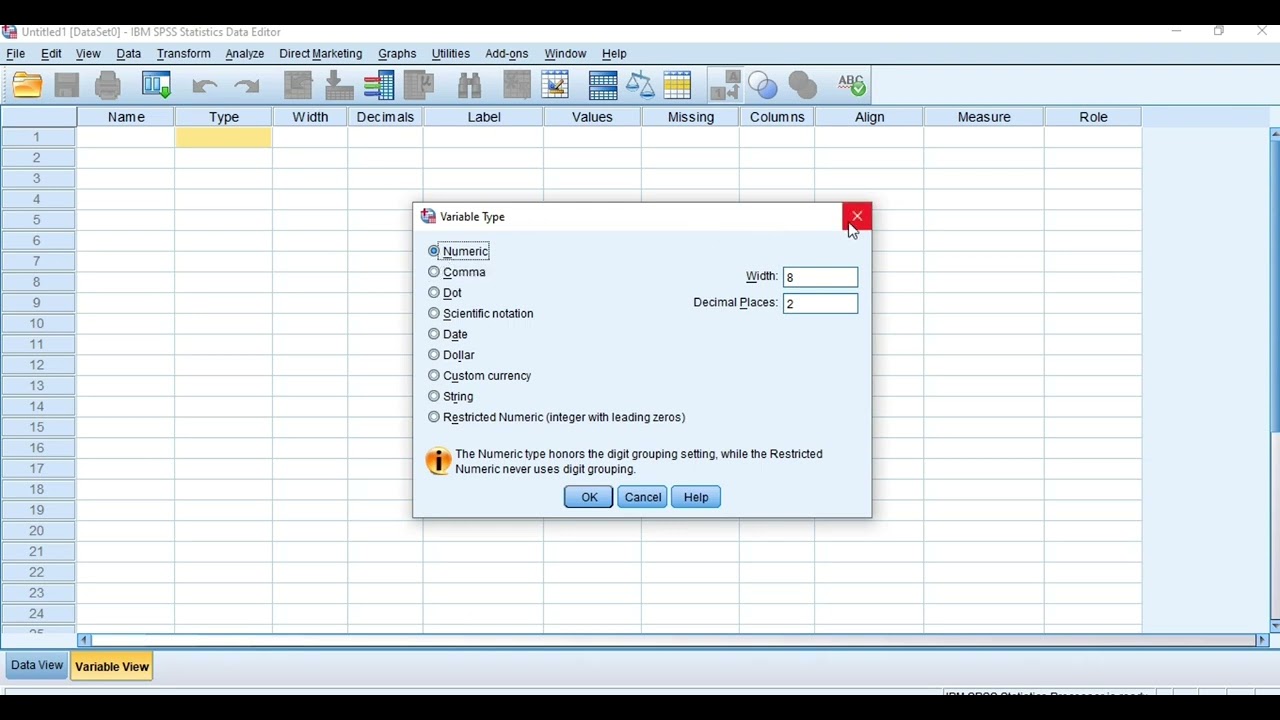Click the Weight cases scale icon

[640, 86]
